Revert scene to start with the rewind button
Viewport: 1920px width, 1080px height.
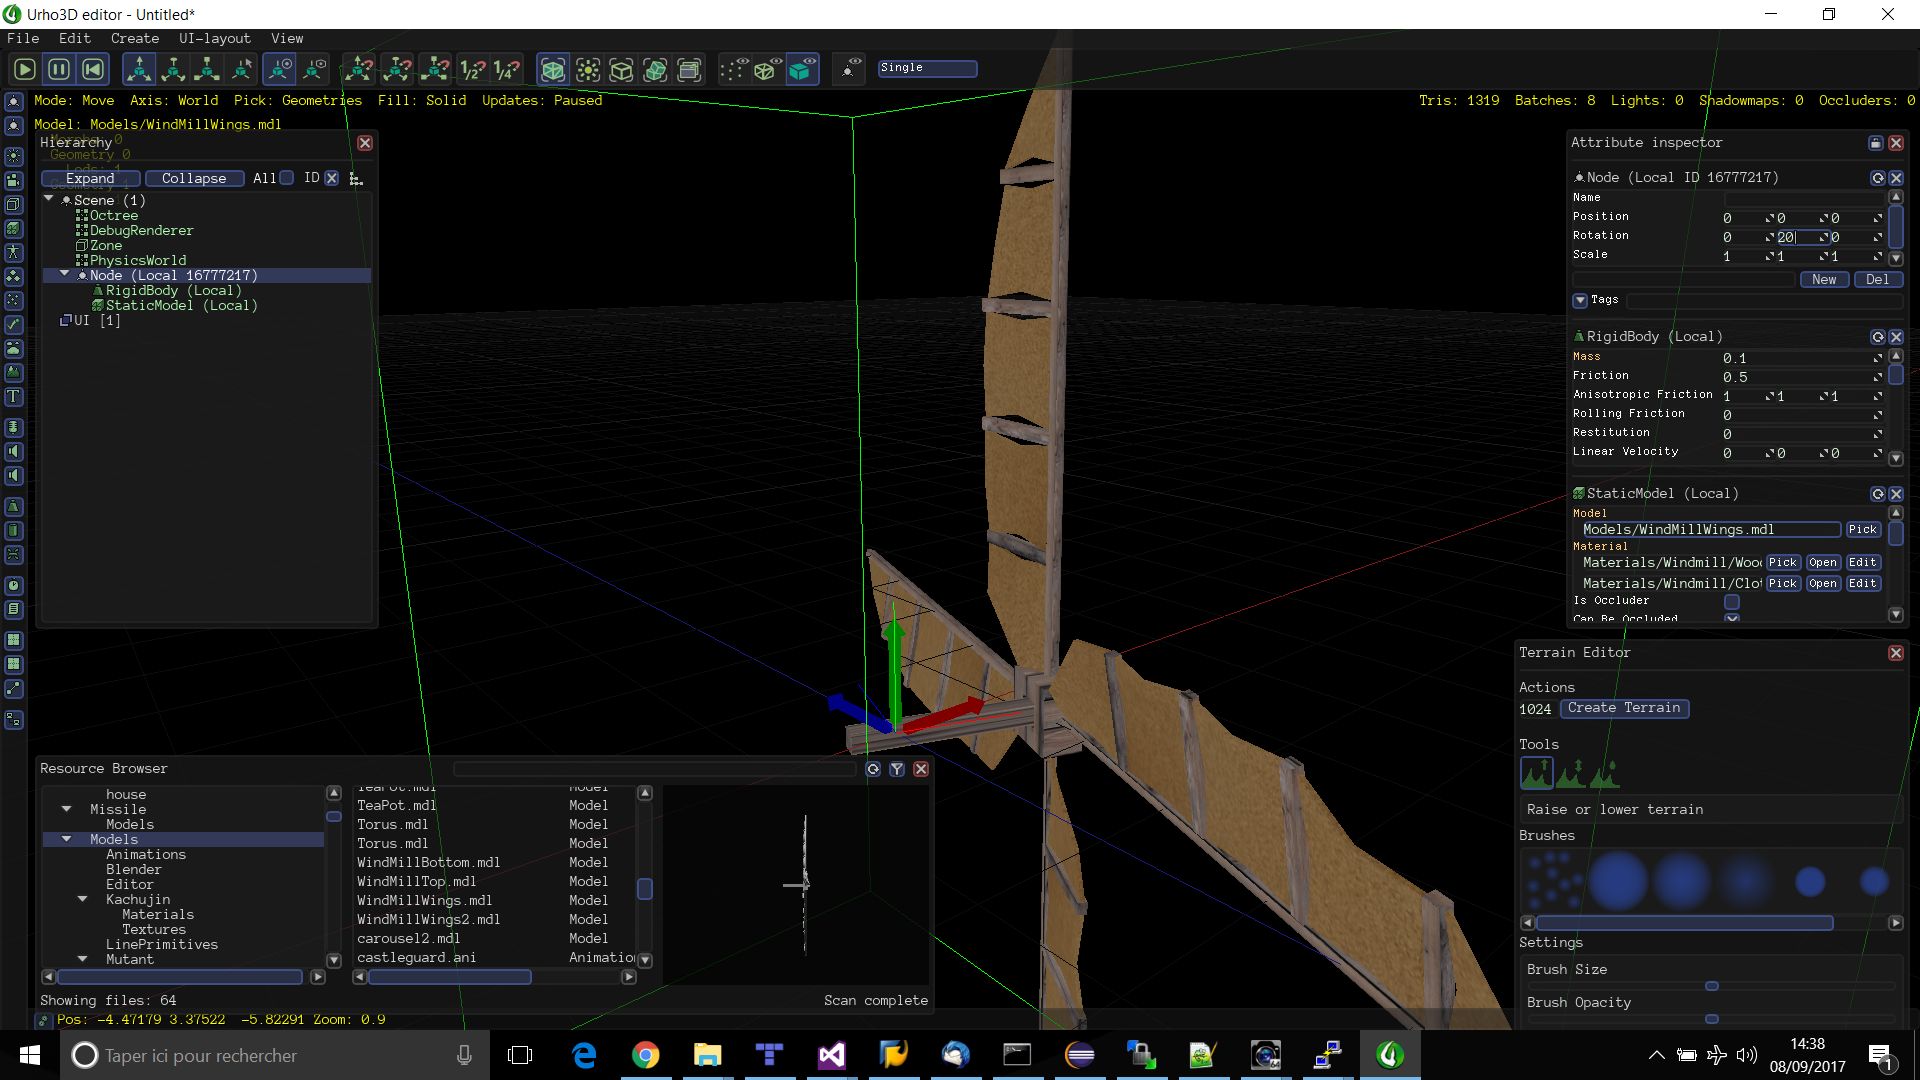point(93,69)
